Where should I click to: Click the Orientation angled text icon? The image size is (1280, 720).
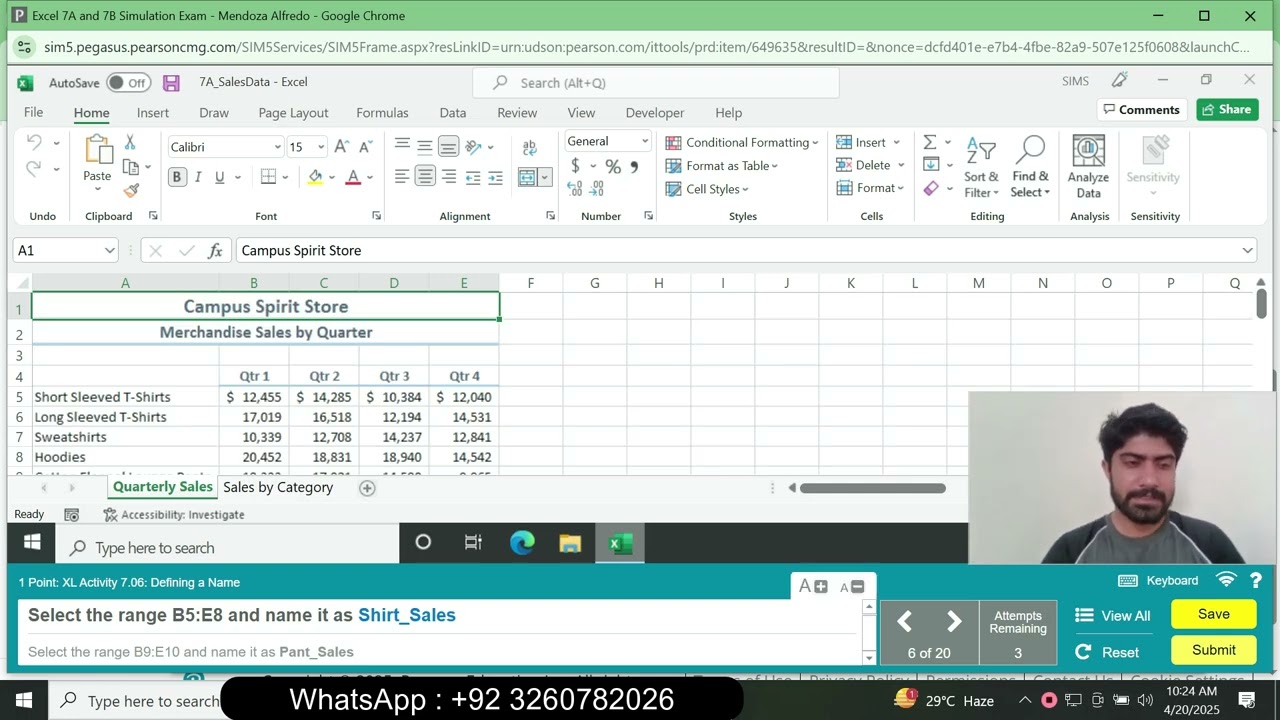474,147
